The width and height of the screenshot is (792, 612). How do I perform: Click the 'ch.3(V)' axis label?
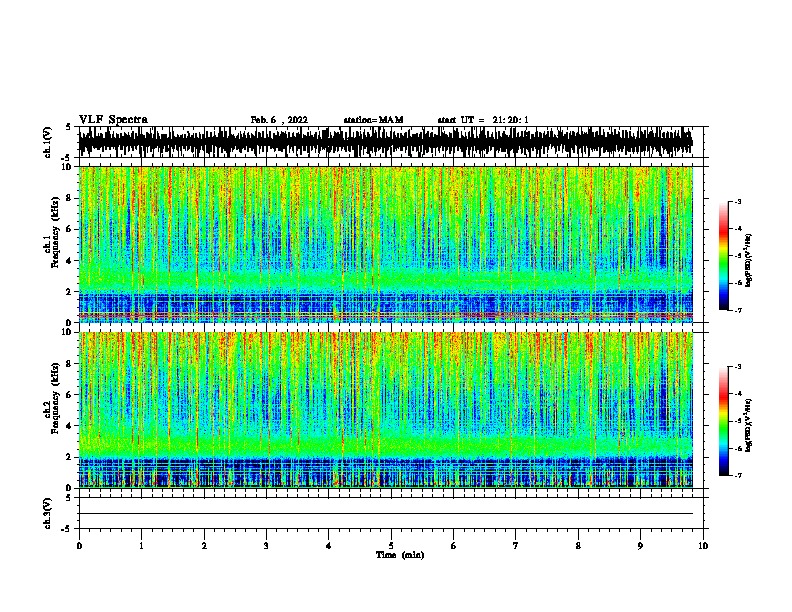48,514
